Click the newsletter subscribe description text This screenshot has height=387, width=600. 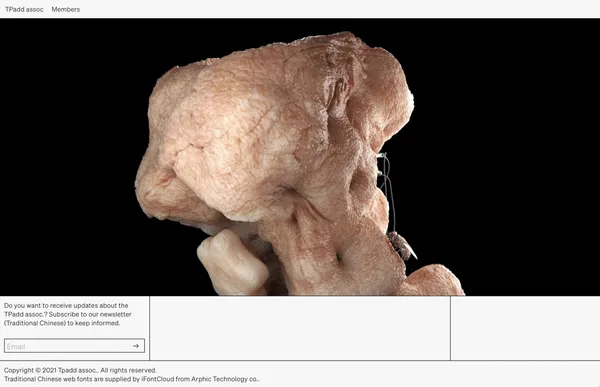coord(68,314)
